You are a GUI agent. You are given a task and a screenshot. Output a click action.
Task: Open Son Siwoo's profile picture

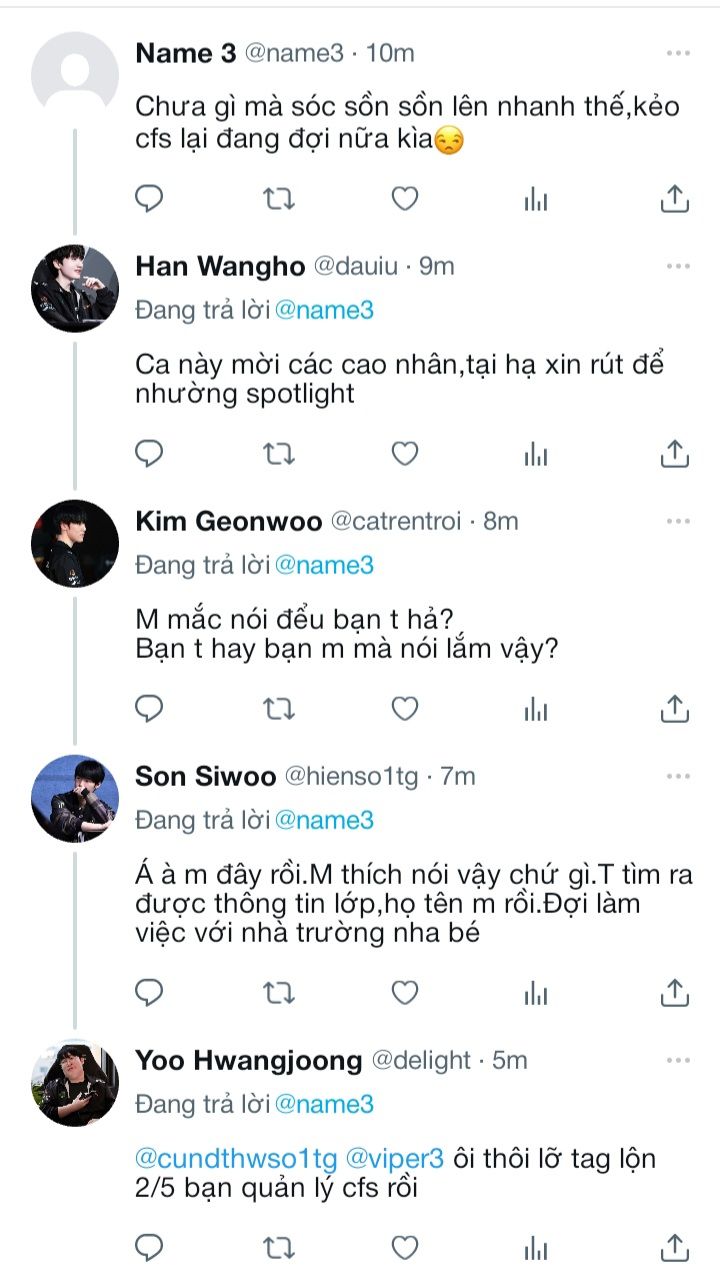[75, 798]
